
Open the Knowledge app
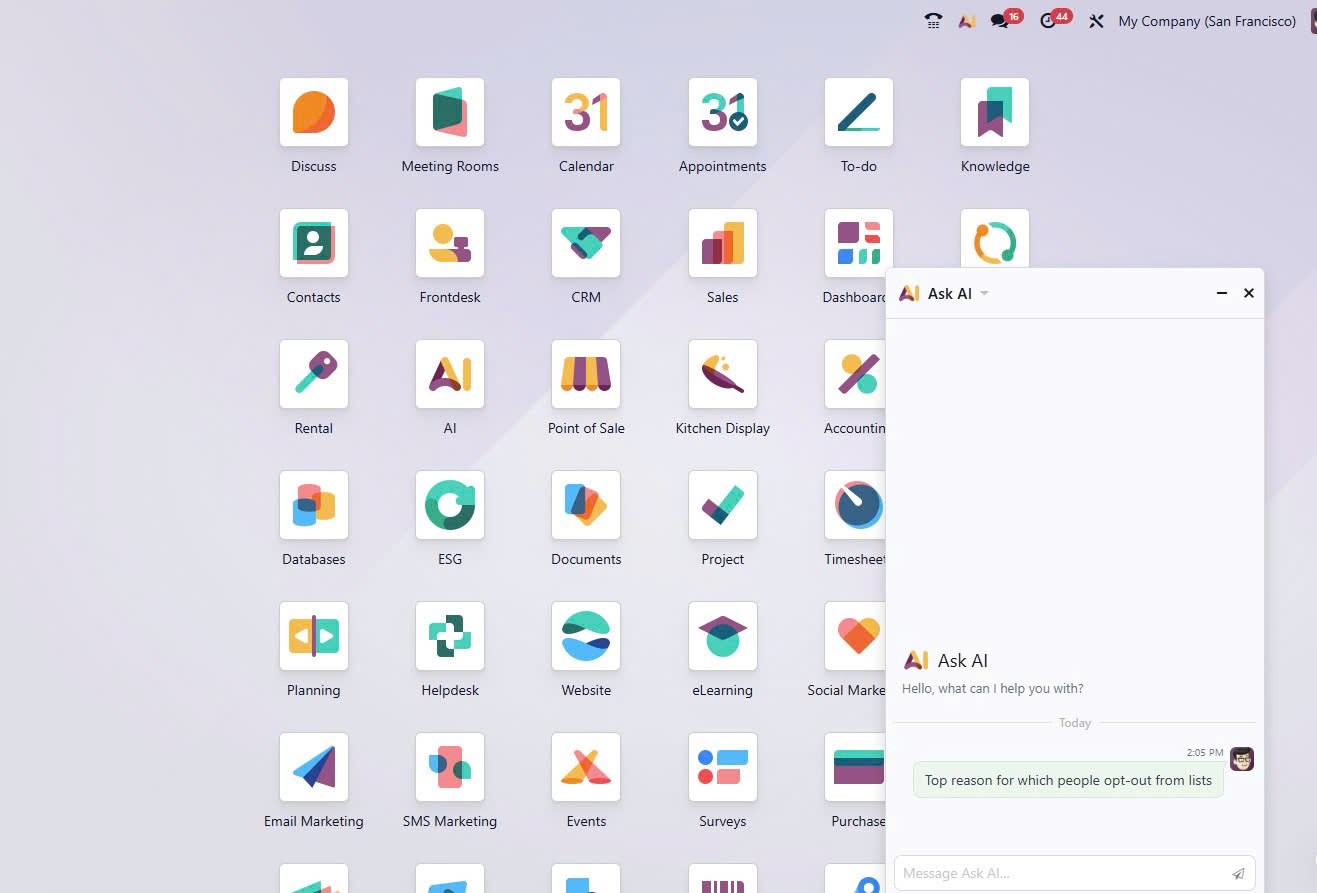point(994,112)
